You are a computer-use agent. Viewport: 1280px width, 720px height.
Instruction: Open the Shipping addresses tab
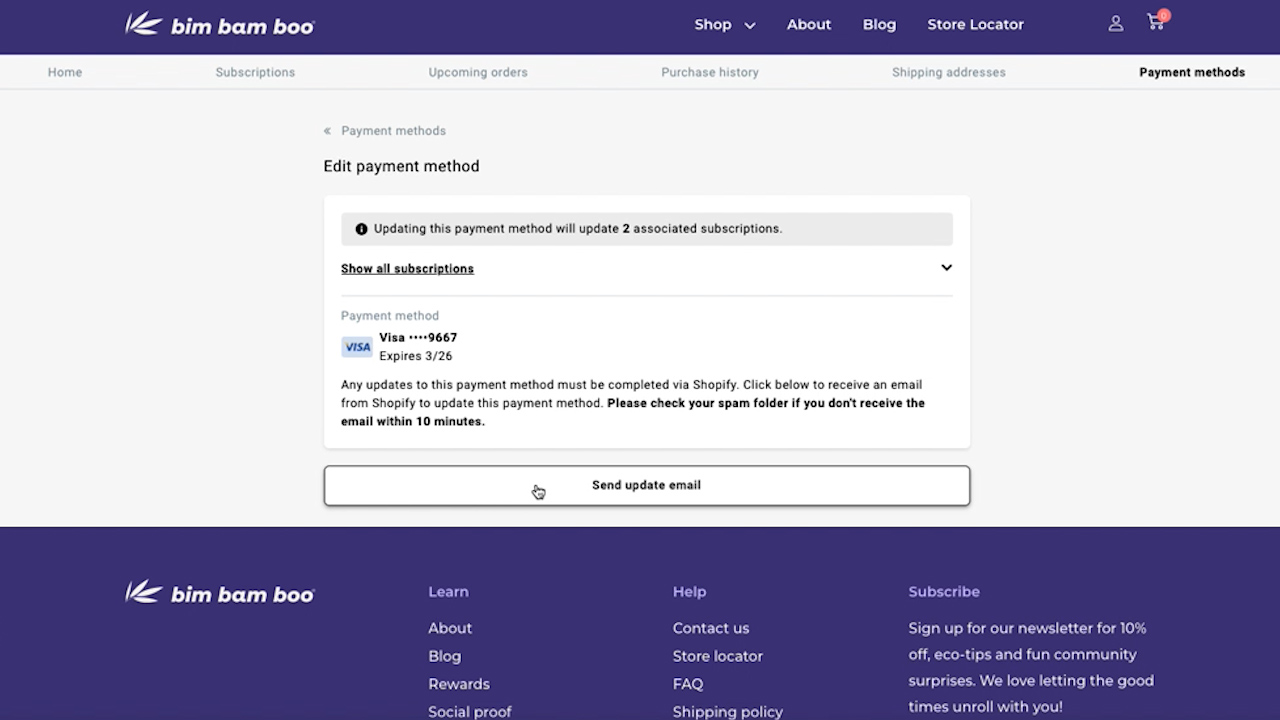[949, 72]
